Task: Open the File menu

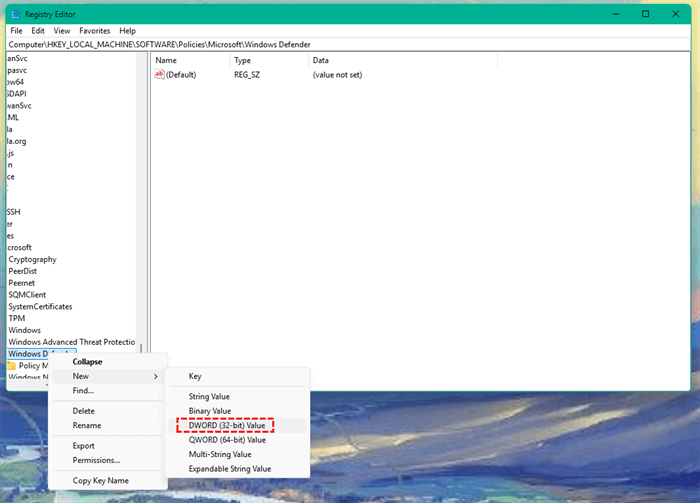Action: [16, 31]
